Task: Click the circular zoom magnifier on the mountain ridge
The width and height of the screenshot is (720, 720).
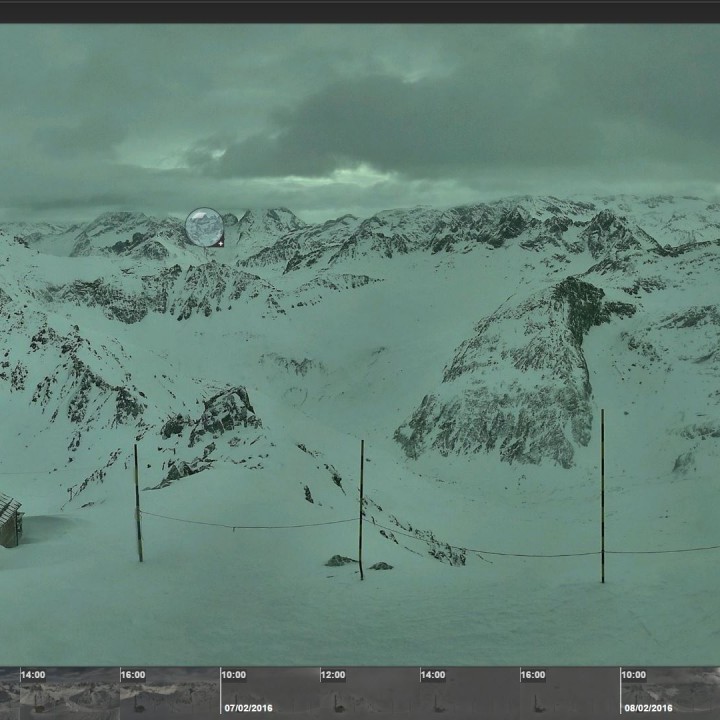Action: 204,227
